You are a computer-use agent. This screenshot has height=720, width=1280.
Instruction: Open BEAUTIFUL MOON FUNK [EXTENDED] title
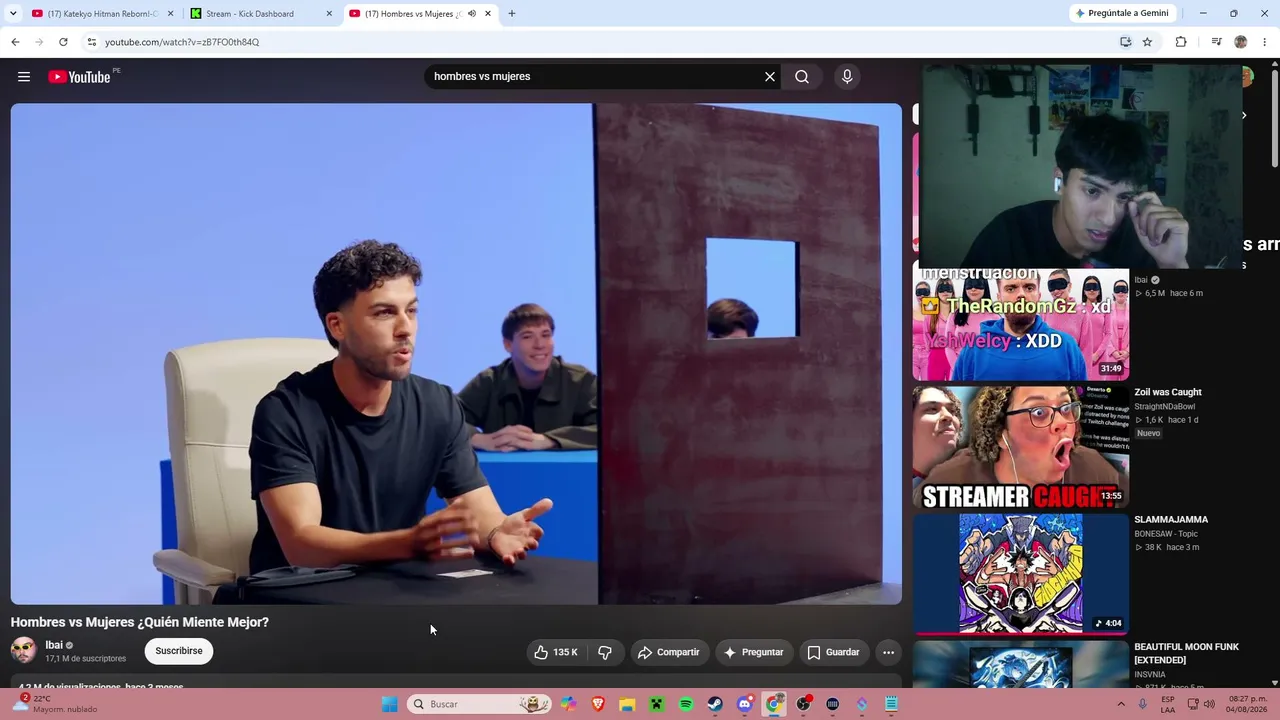[x=1186, y=653]
